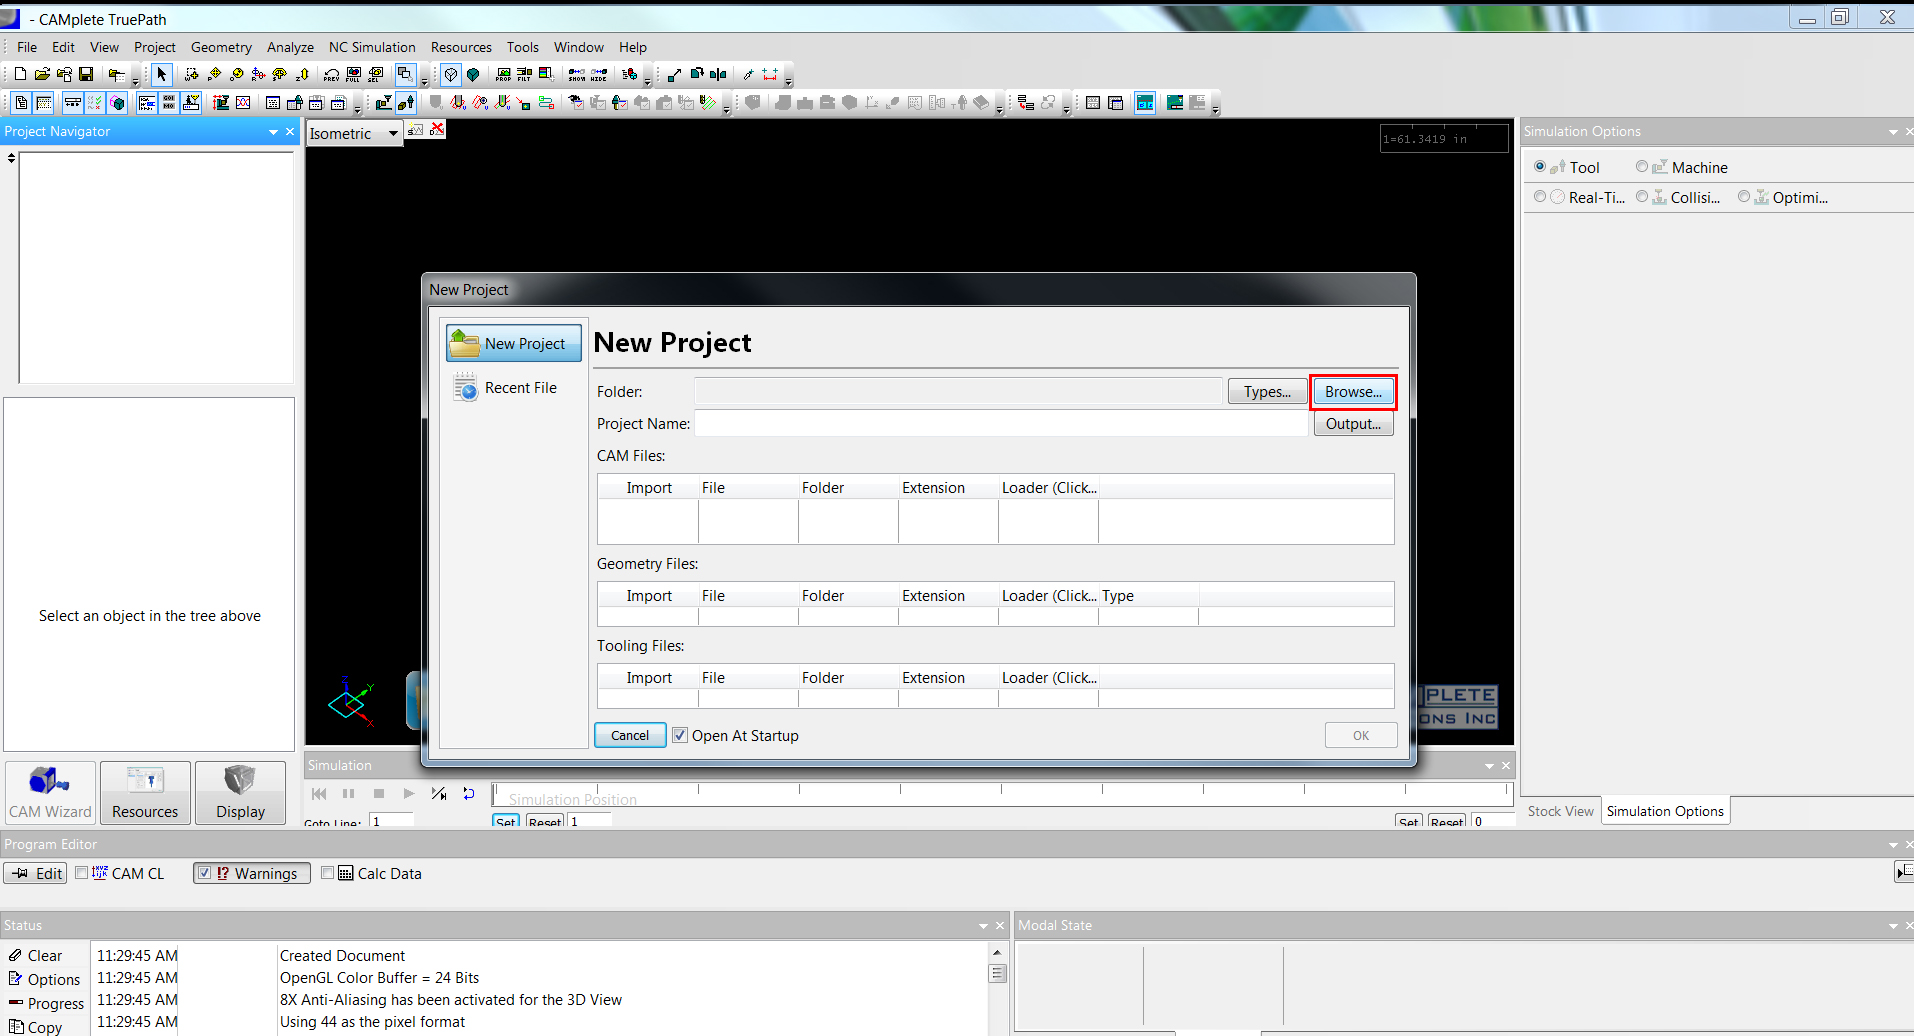Screen dimensions: 1914x1036
Task: Switch to the Stock View tab
Action: click(1560, 811)
